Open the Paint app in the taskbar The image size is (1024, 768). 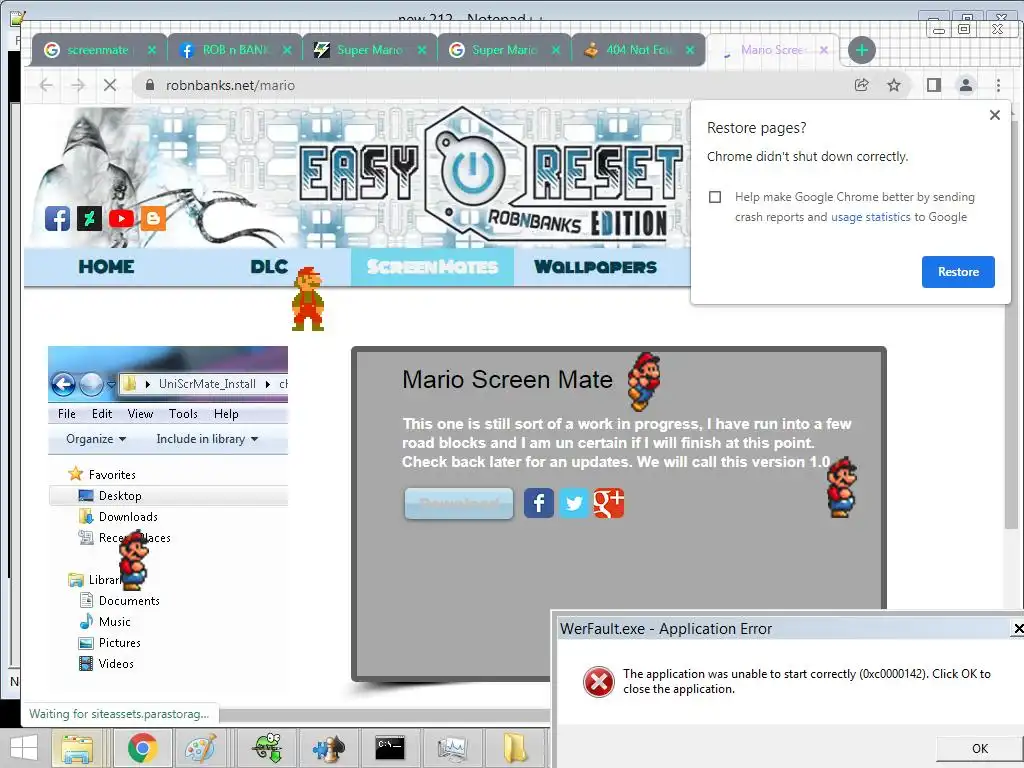(x=201, y=748)
